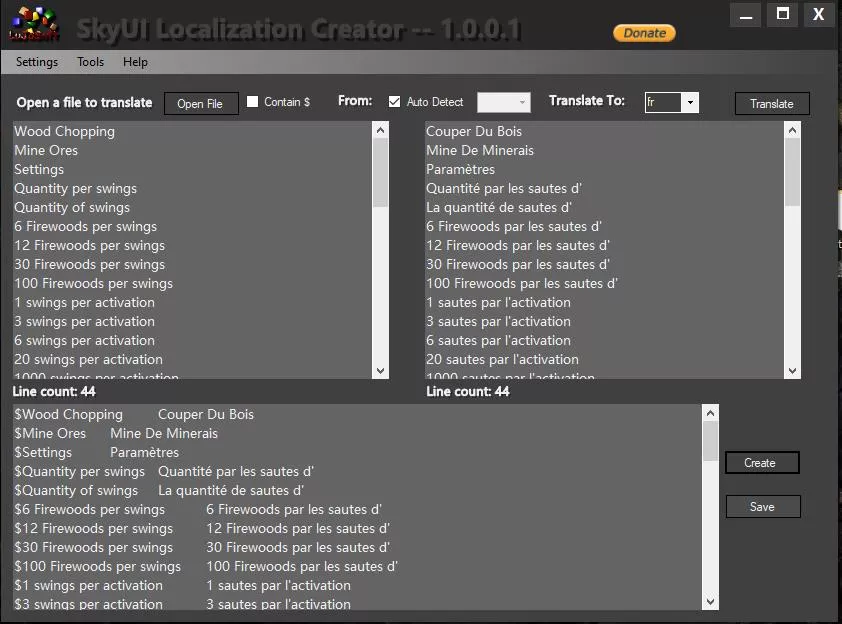Screen dimensions: 842x624
Task: Click '12 Firewoods par les sautes d'' translated line
Action: [x=518, y=245]
